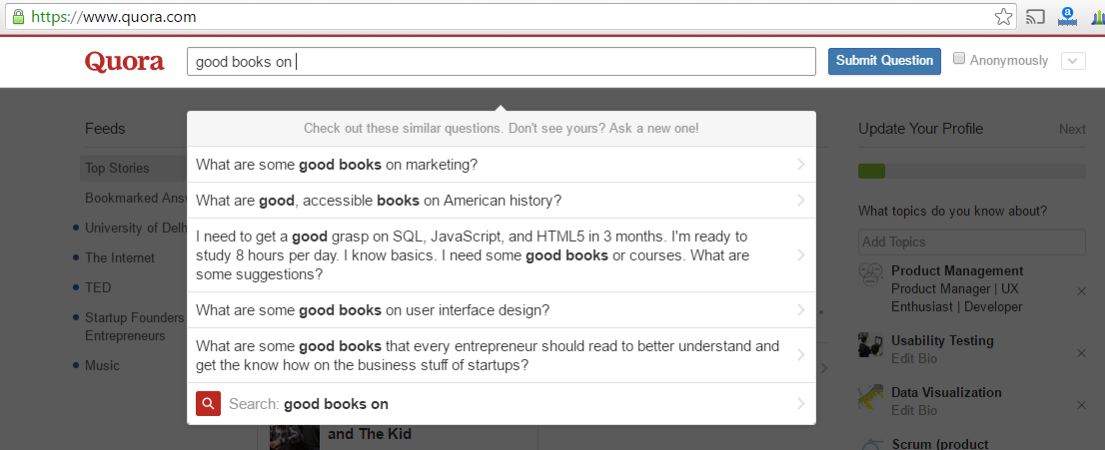This screenshot has height=450, width=1105.
Task: Open arrow on Search good books on row
Action: (x=801, y=404)
